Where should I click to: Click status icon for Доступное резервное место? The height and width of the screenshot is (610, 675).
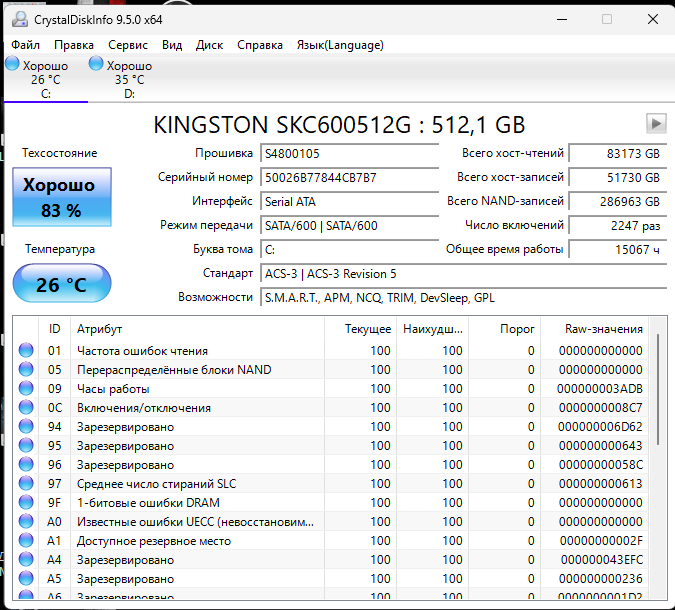pyautogui.click(x=26, y=541)
